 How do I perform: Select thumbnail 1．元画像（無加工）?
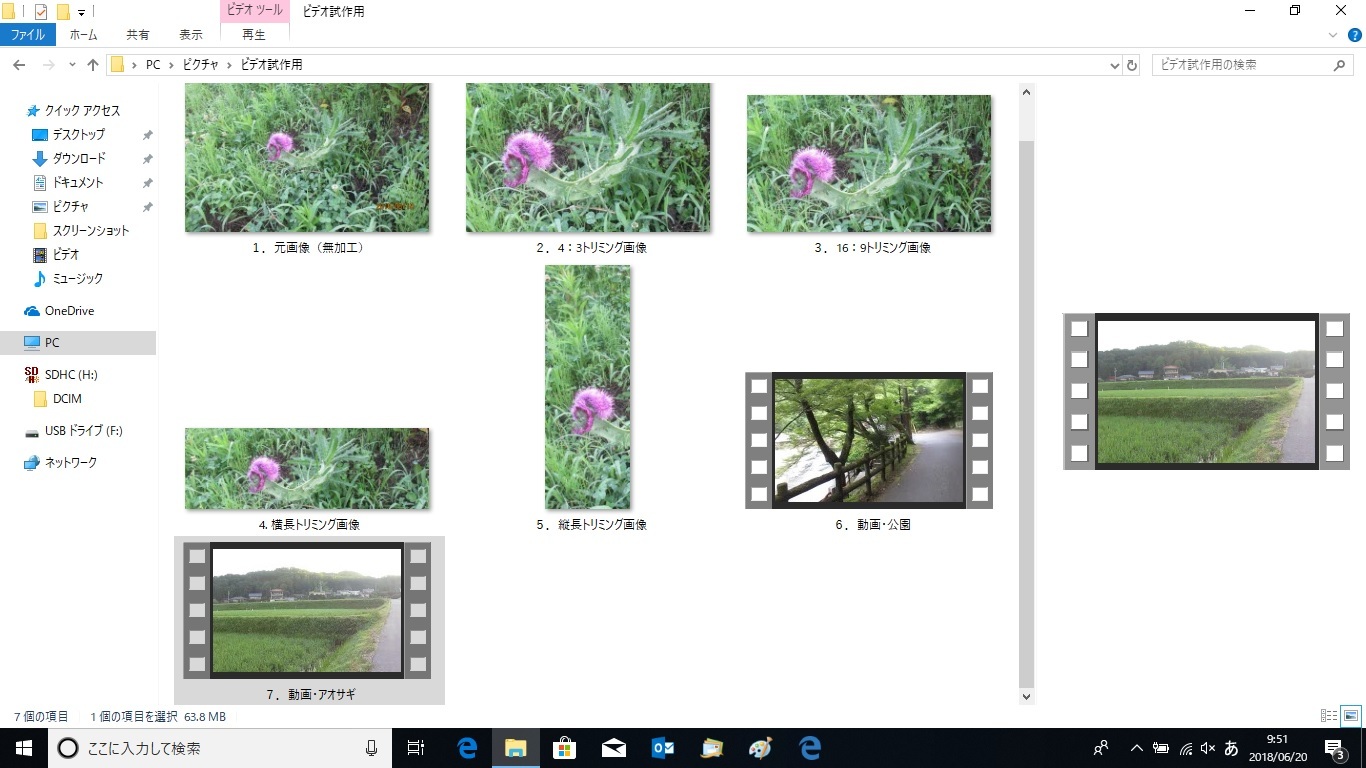pyautogui.click(x=307, y=158)
